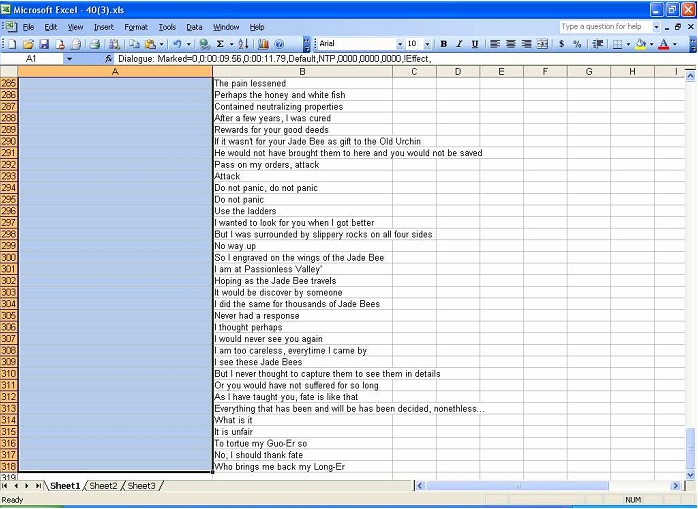Viewport: 698px width, 509px height.
Task: Select column B header
Action: coord(302,72)
